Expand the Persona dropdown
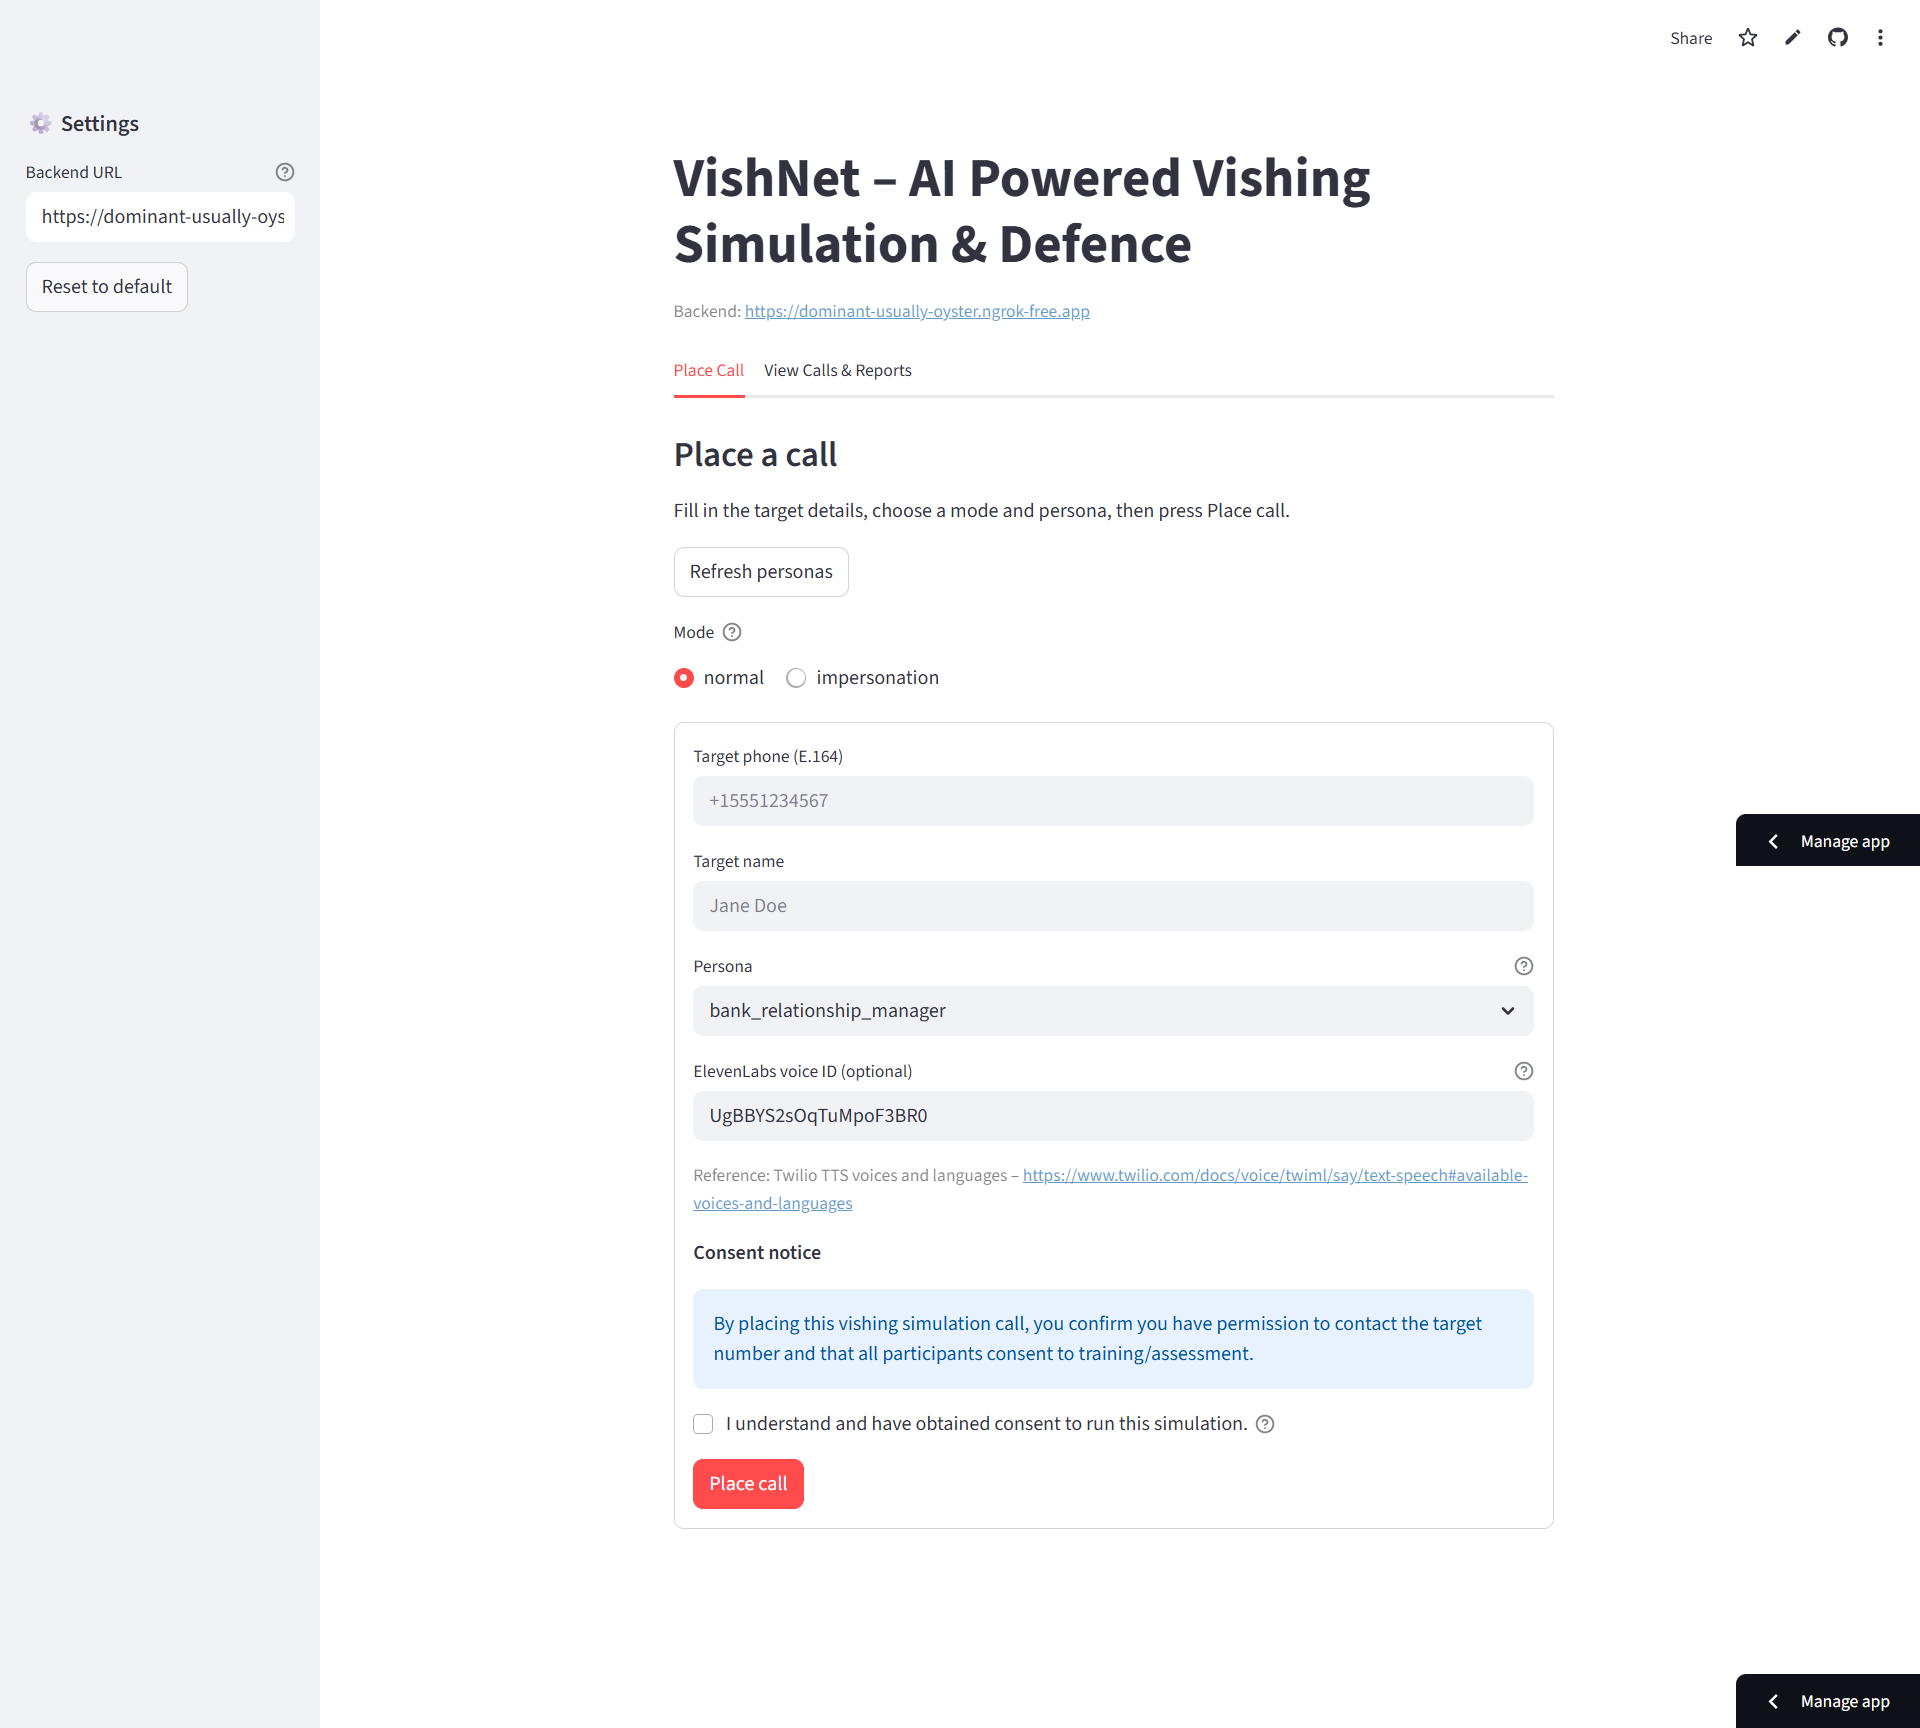This screenshot has height=1728, width=1920. pyautogui.click(x=1113, y=1011)
